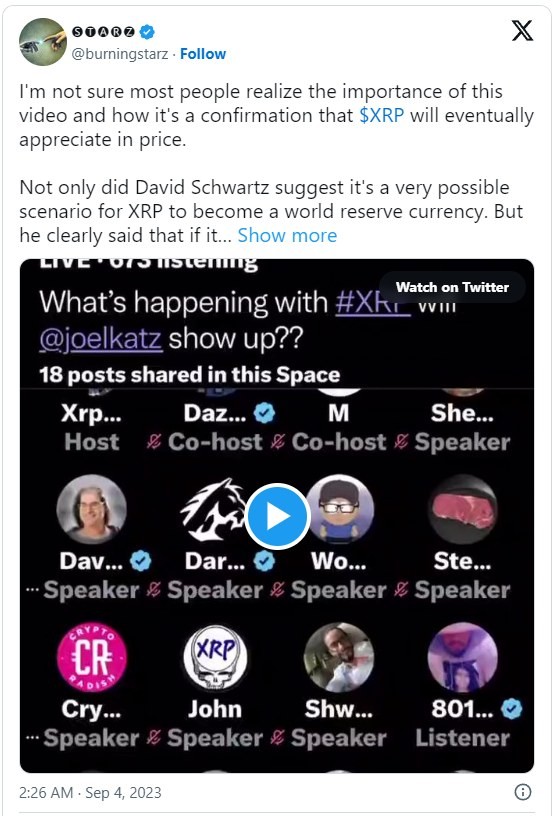The image size is (553, 816).
Task: Click the X logo in the tweet corner
Action: (x=522, y=31)
